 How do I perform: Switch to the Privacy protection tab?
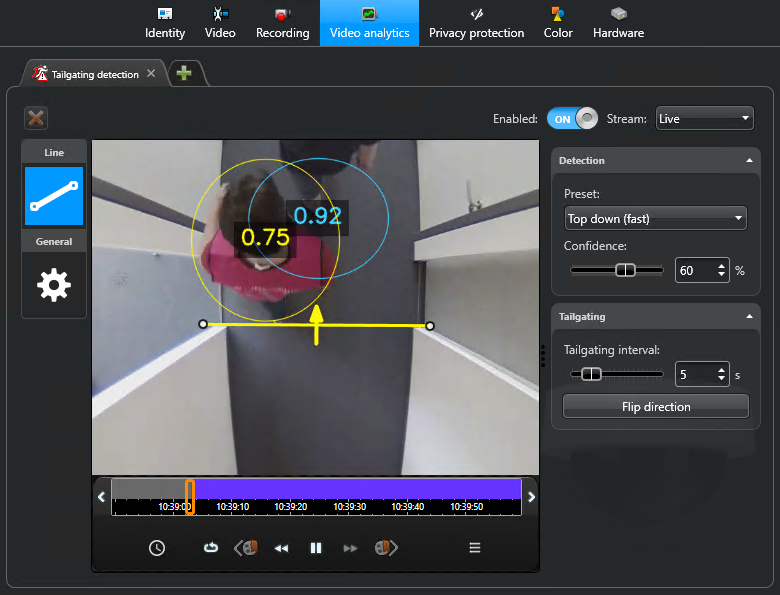coord(476,23)
